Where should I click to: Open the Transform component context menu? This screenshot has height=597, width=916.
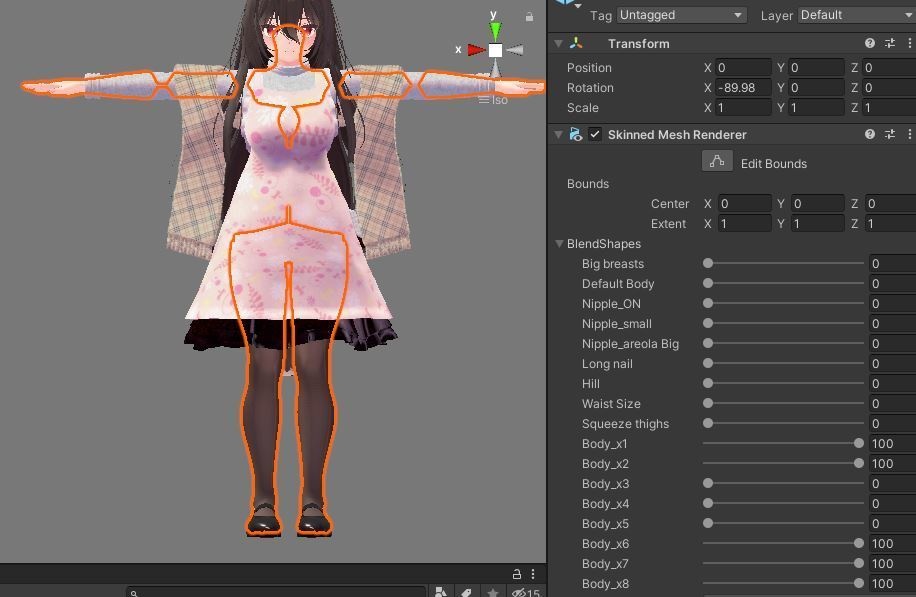908,43
